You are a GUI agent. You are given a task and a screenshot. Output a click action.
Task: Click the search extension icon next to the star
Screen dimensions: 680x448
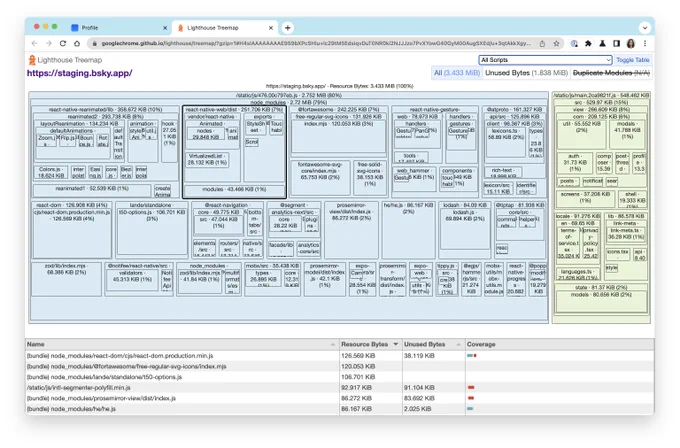tap(574, 43)
